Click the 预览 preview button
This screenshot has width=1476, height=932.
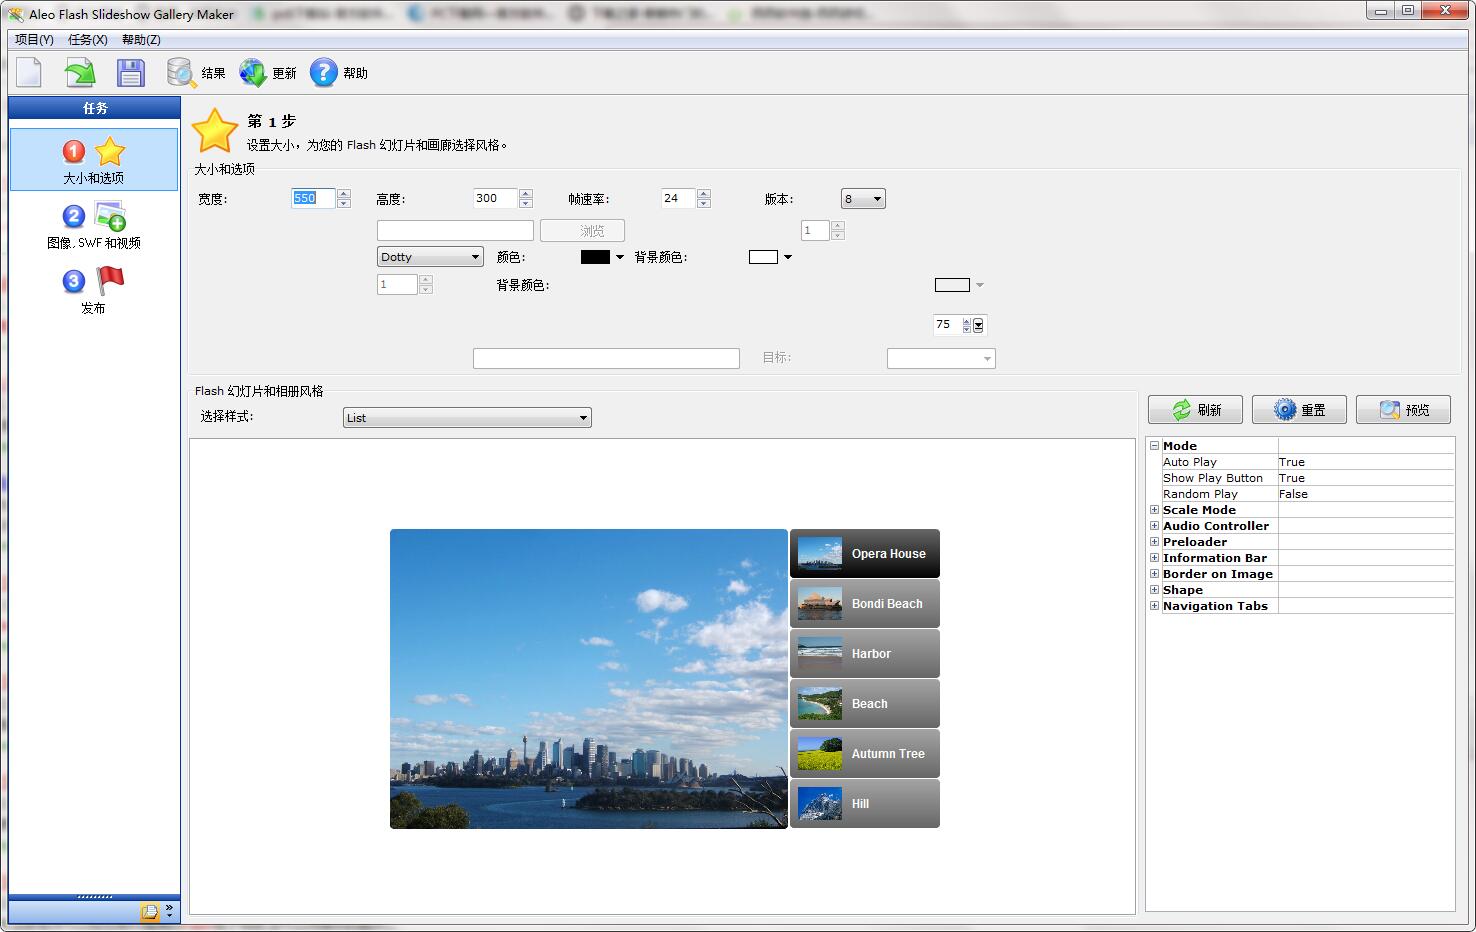(x=1403, y=410)
